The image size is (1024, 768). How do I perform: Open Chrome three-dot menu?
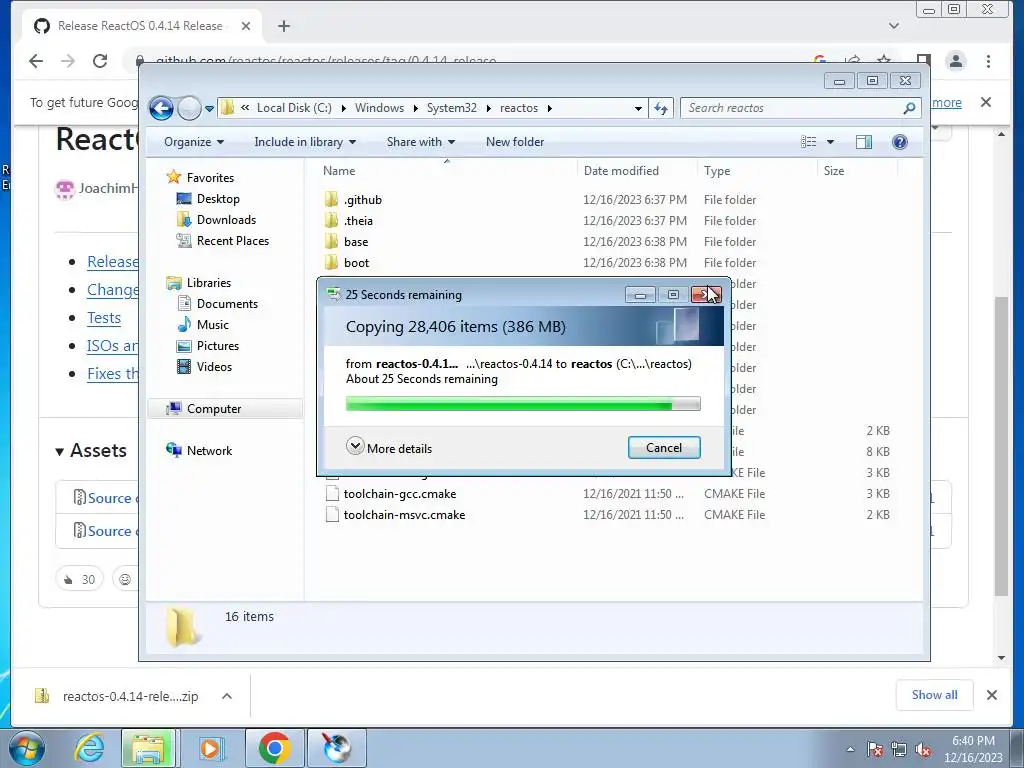click(x=988, y=61)
